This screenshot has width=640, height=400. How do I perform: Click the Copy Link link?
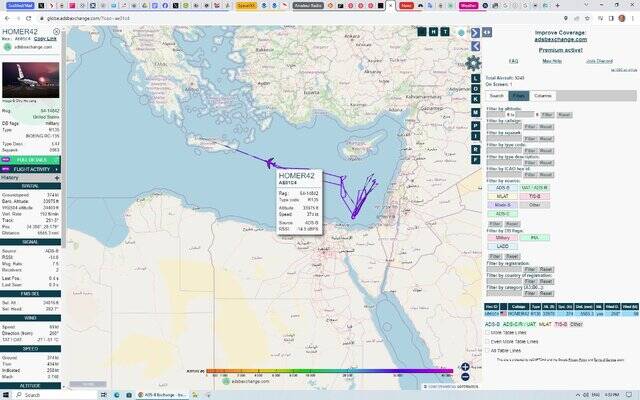[x=45, y=39]
